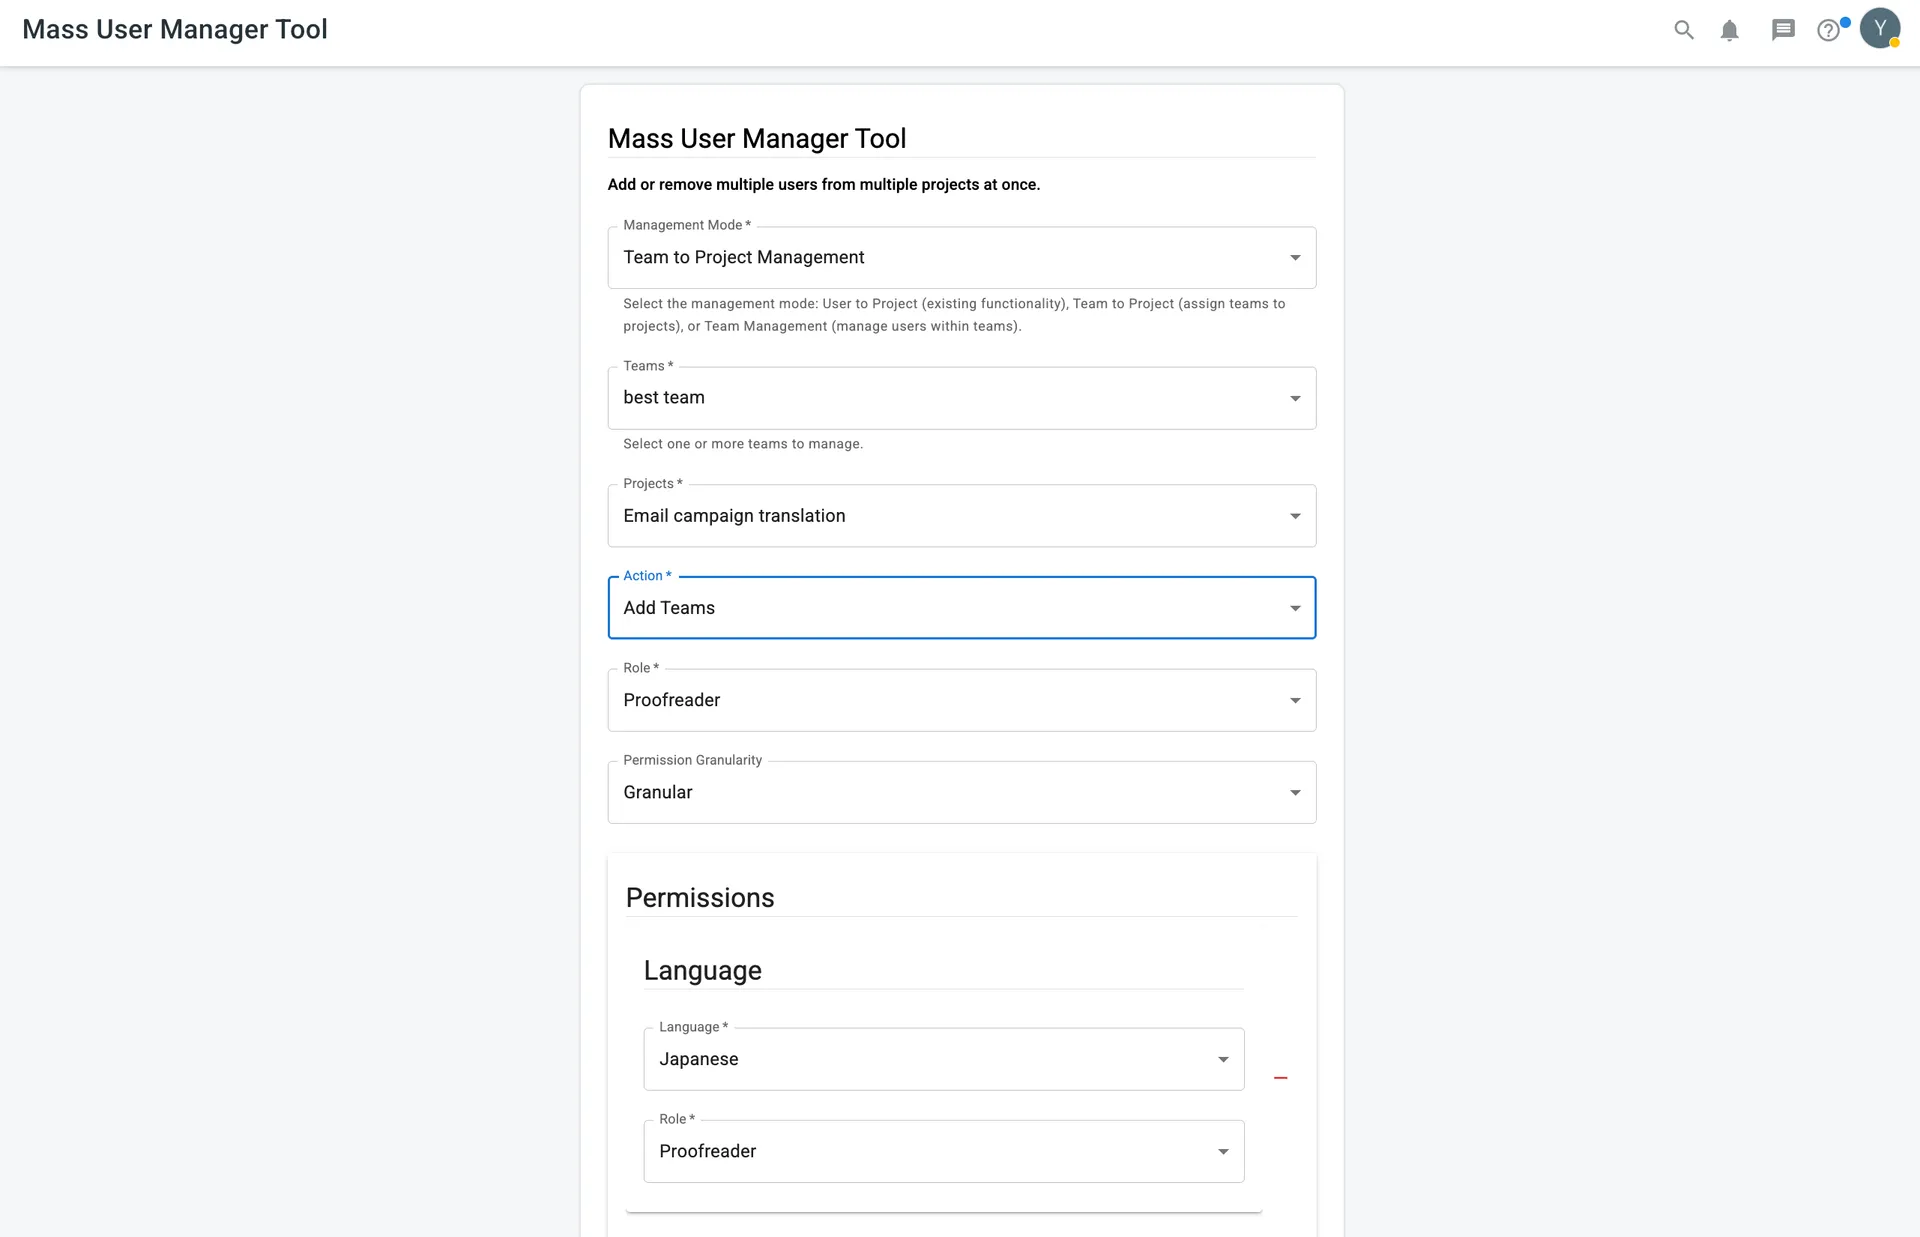This screenshot has height=1237, width=1920.
Task: Open the notifications bell
Action: (x=1729, y=30)
